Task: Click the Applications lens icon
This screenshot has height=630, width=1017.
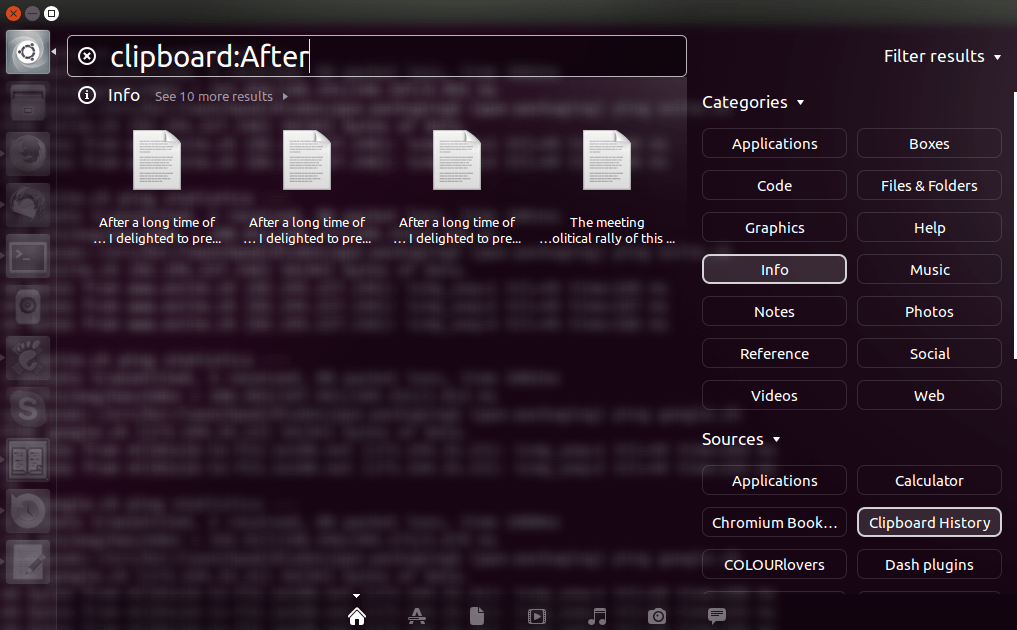Action: (x=417, y=616)
